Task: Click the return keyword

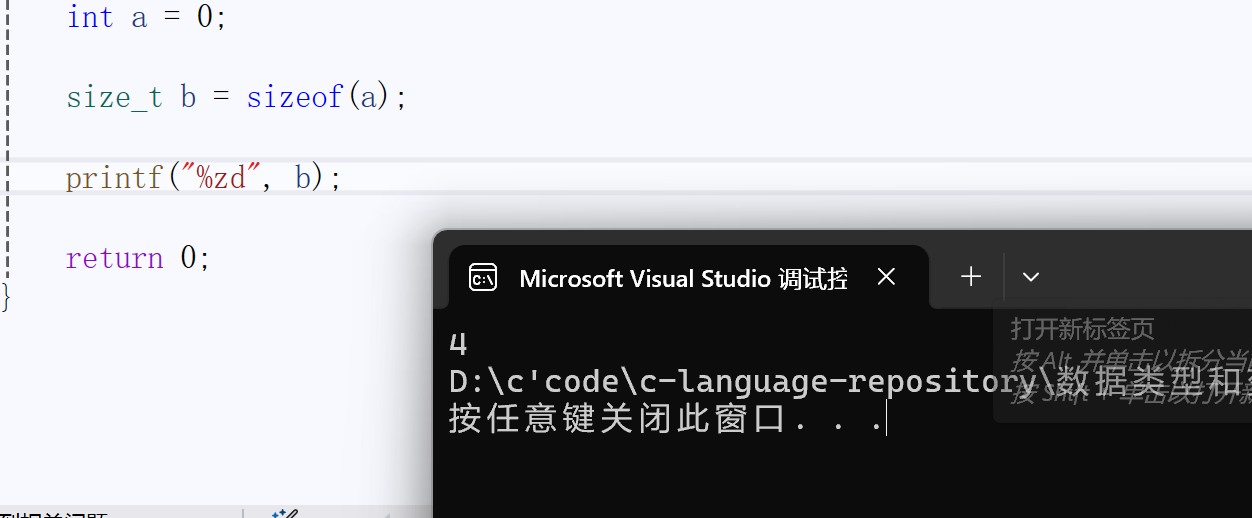Action: click(x=114, y=258)
